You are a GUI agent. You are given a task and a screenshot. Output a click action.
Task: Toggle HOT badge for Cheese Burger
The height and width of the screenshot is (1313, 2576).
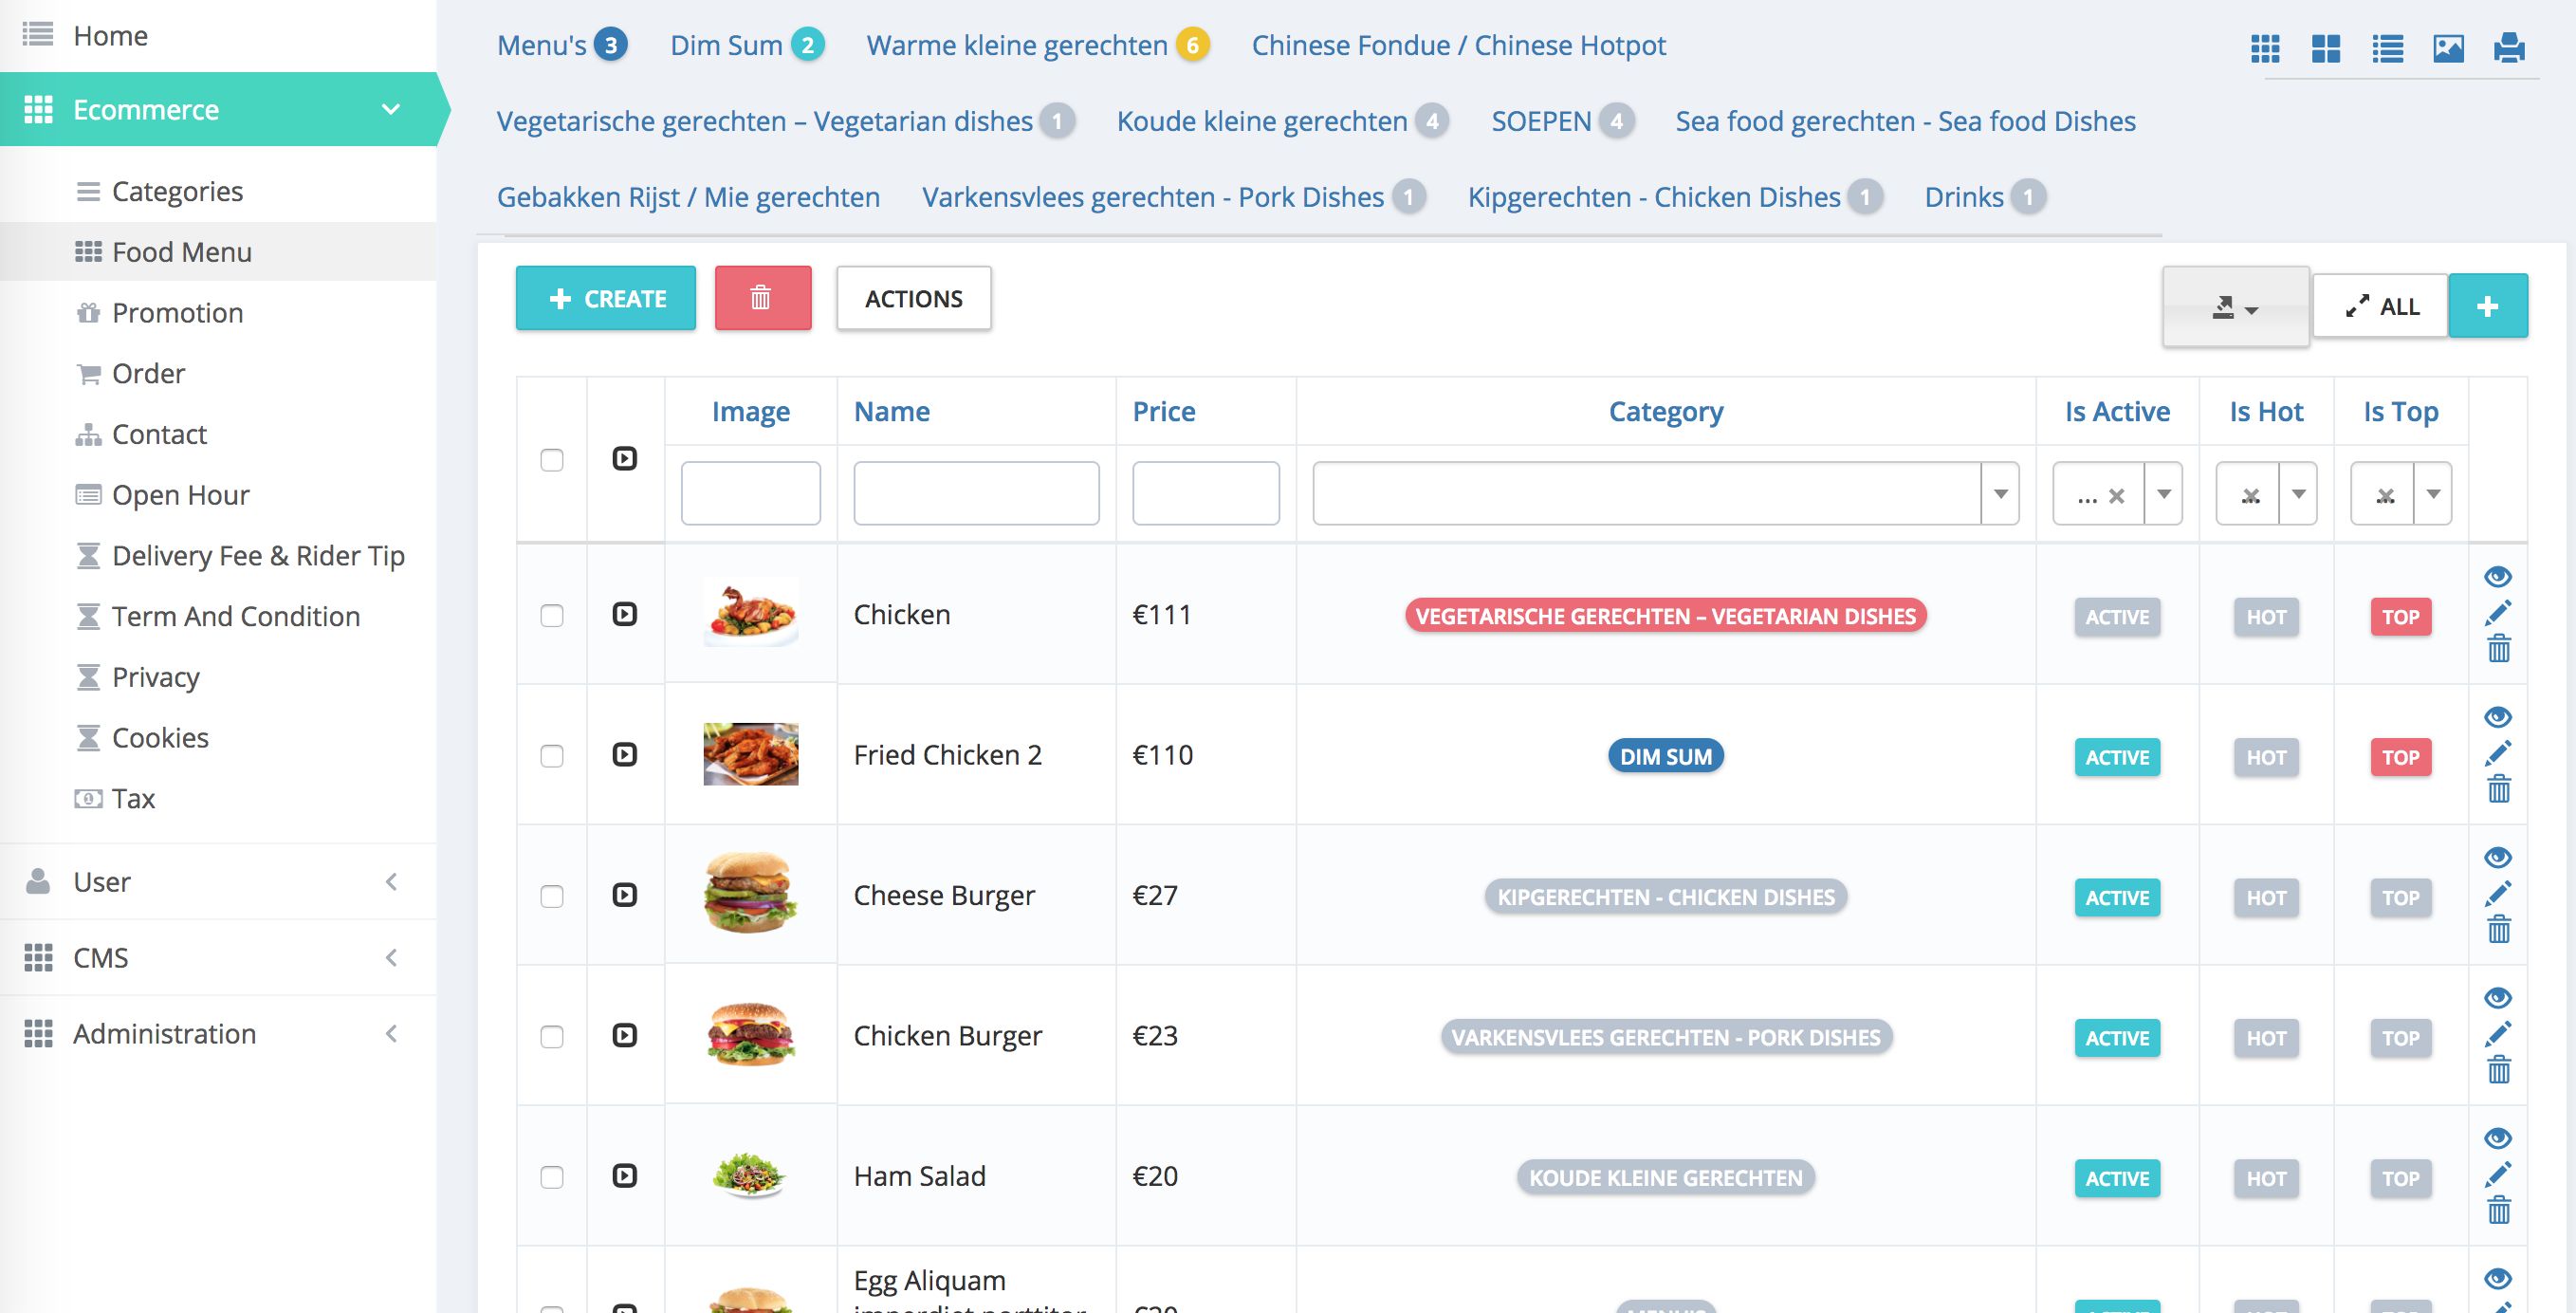tap(2266, 898)
